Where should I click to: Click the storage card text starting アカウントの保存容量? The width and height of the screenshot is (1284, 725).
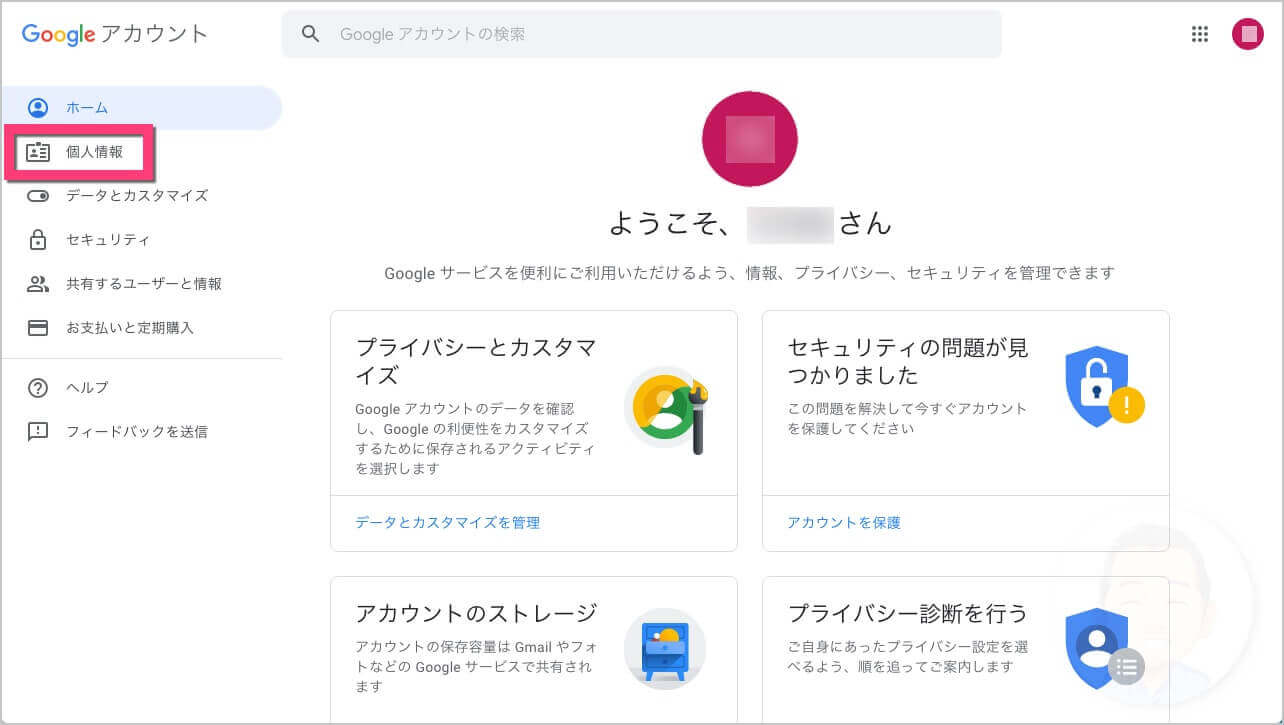475,667
